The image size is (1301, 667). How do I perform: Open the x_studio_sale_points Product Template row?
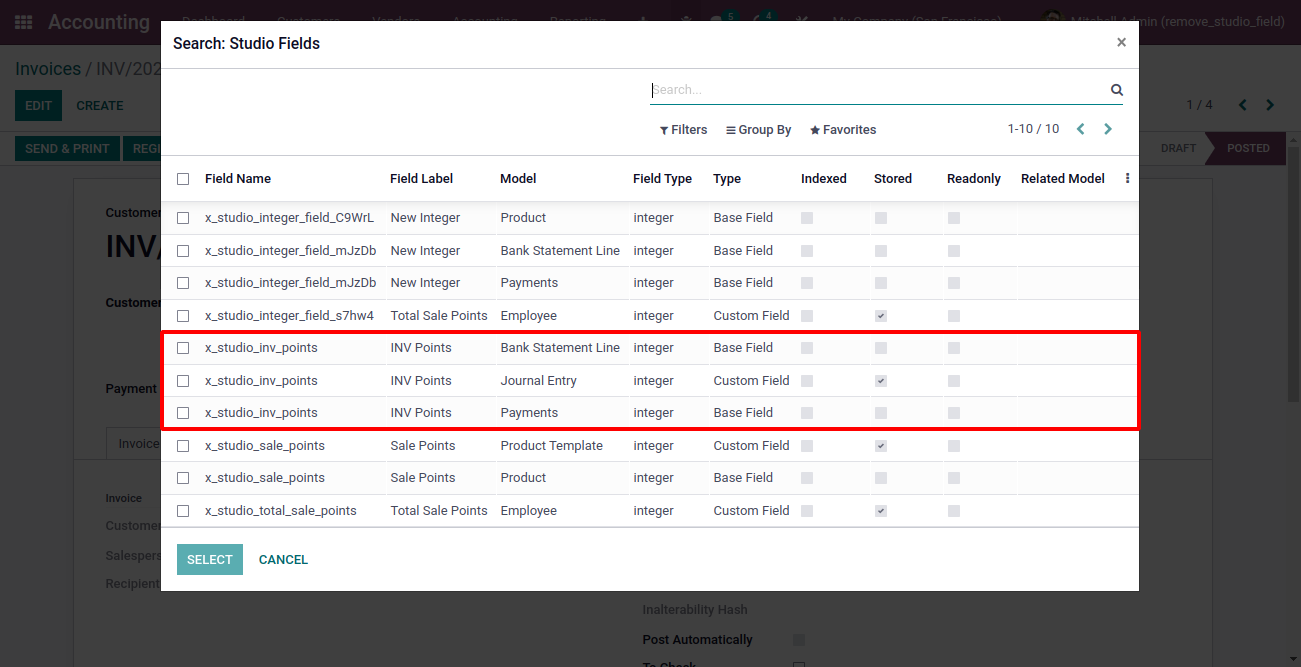(x=650, y=446)
